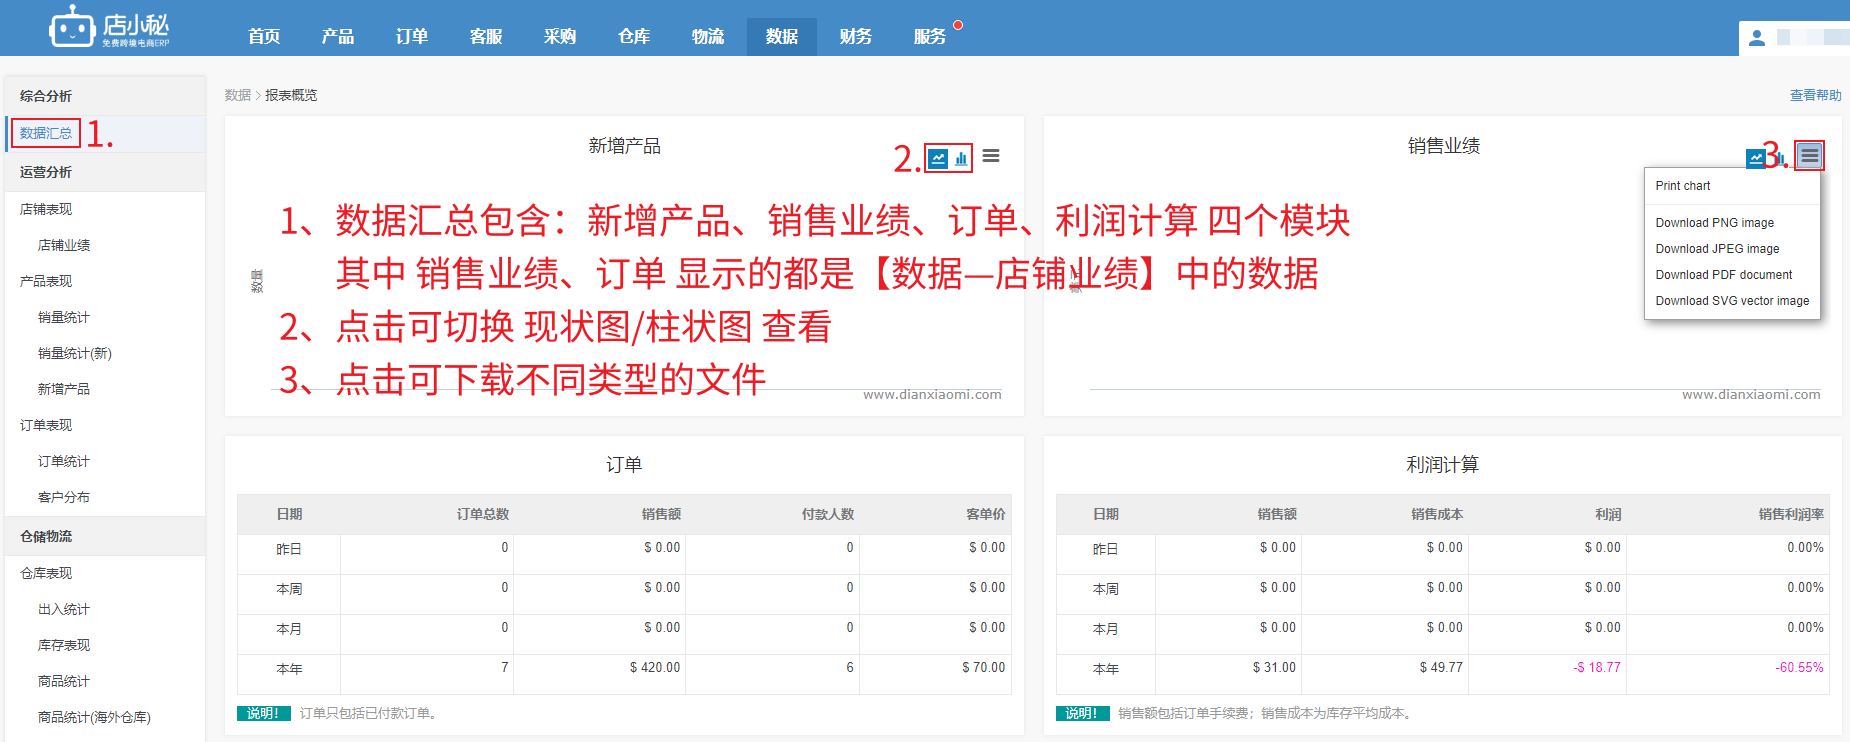Open the 首页 nav tab

(x=264, y=36)
